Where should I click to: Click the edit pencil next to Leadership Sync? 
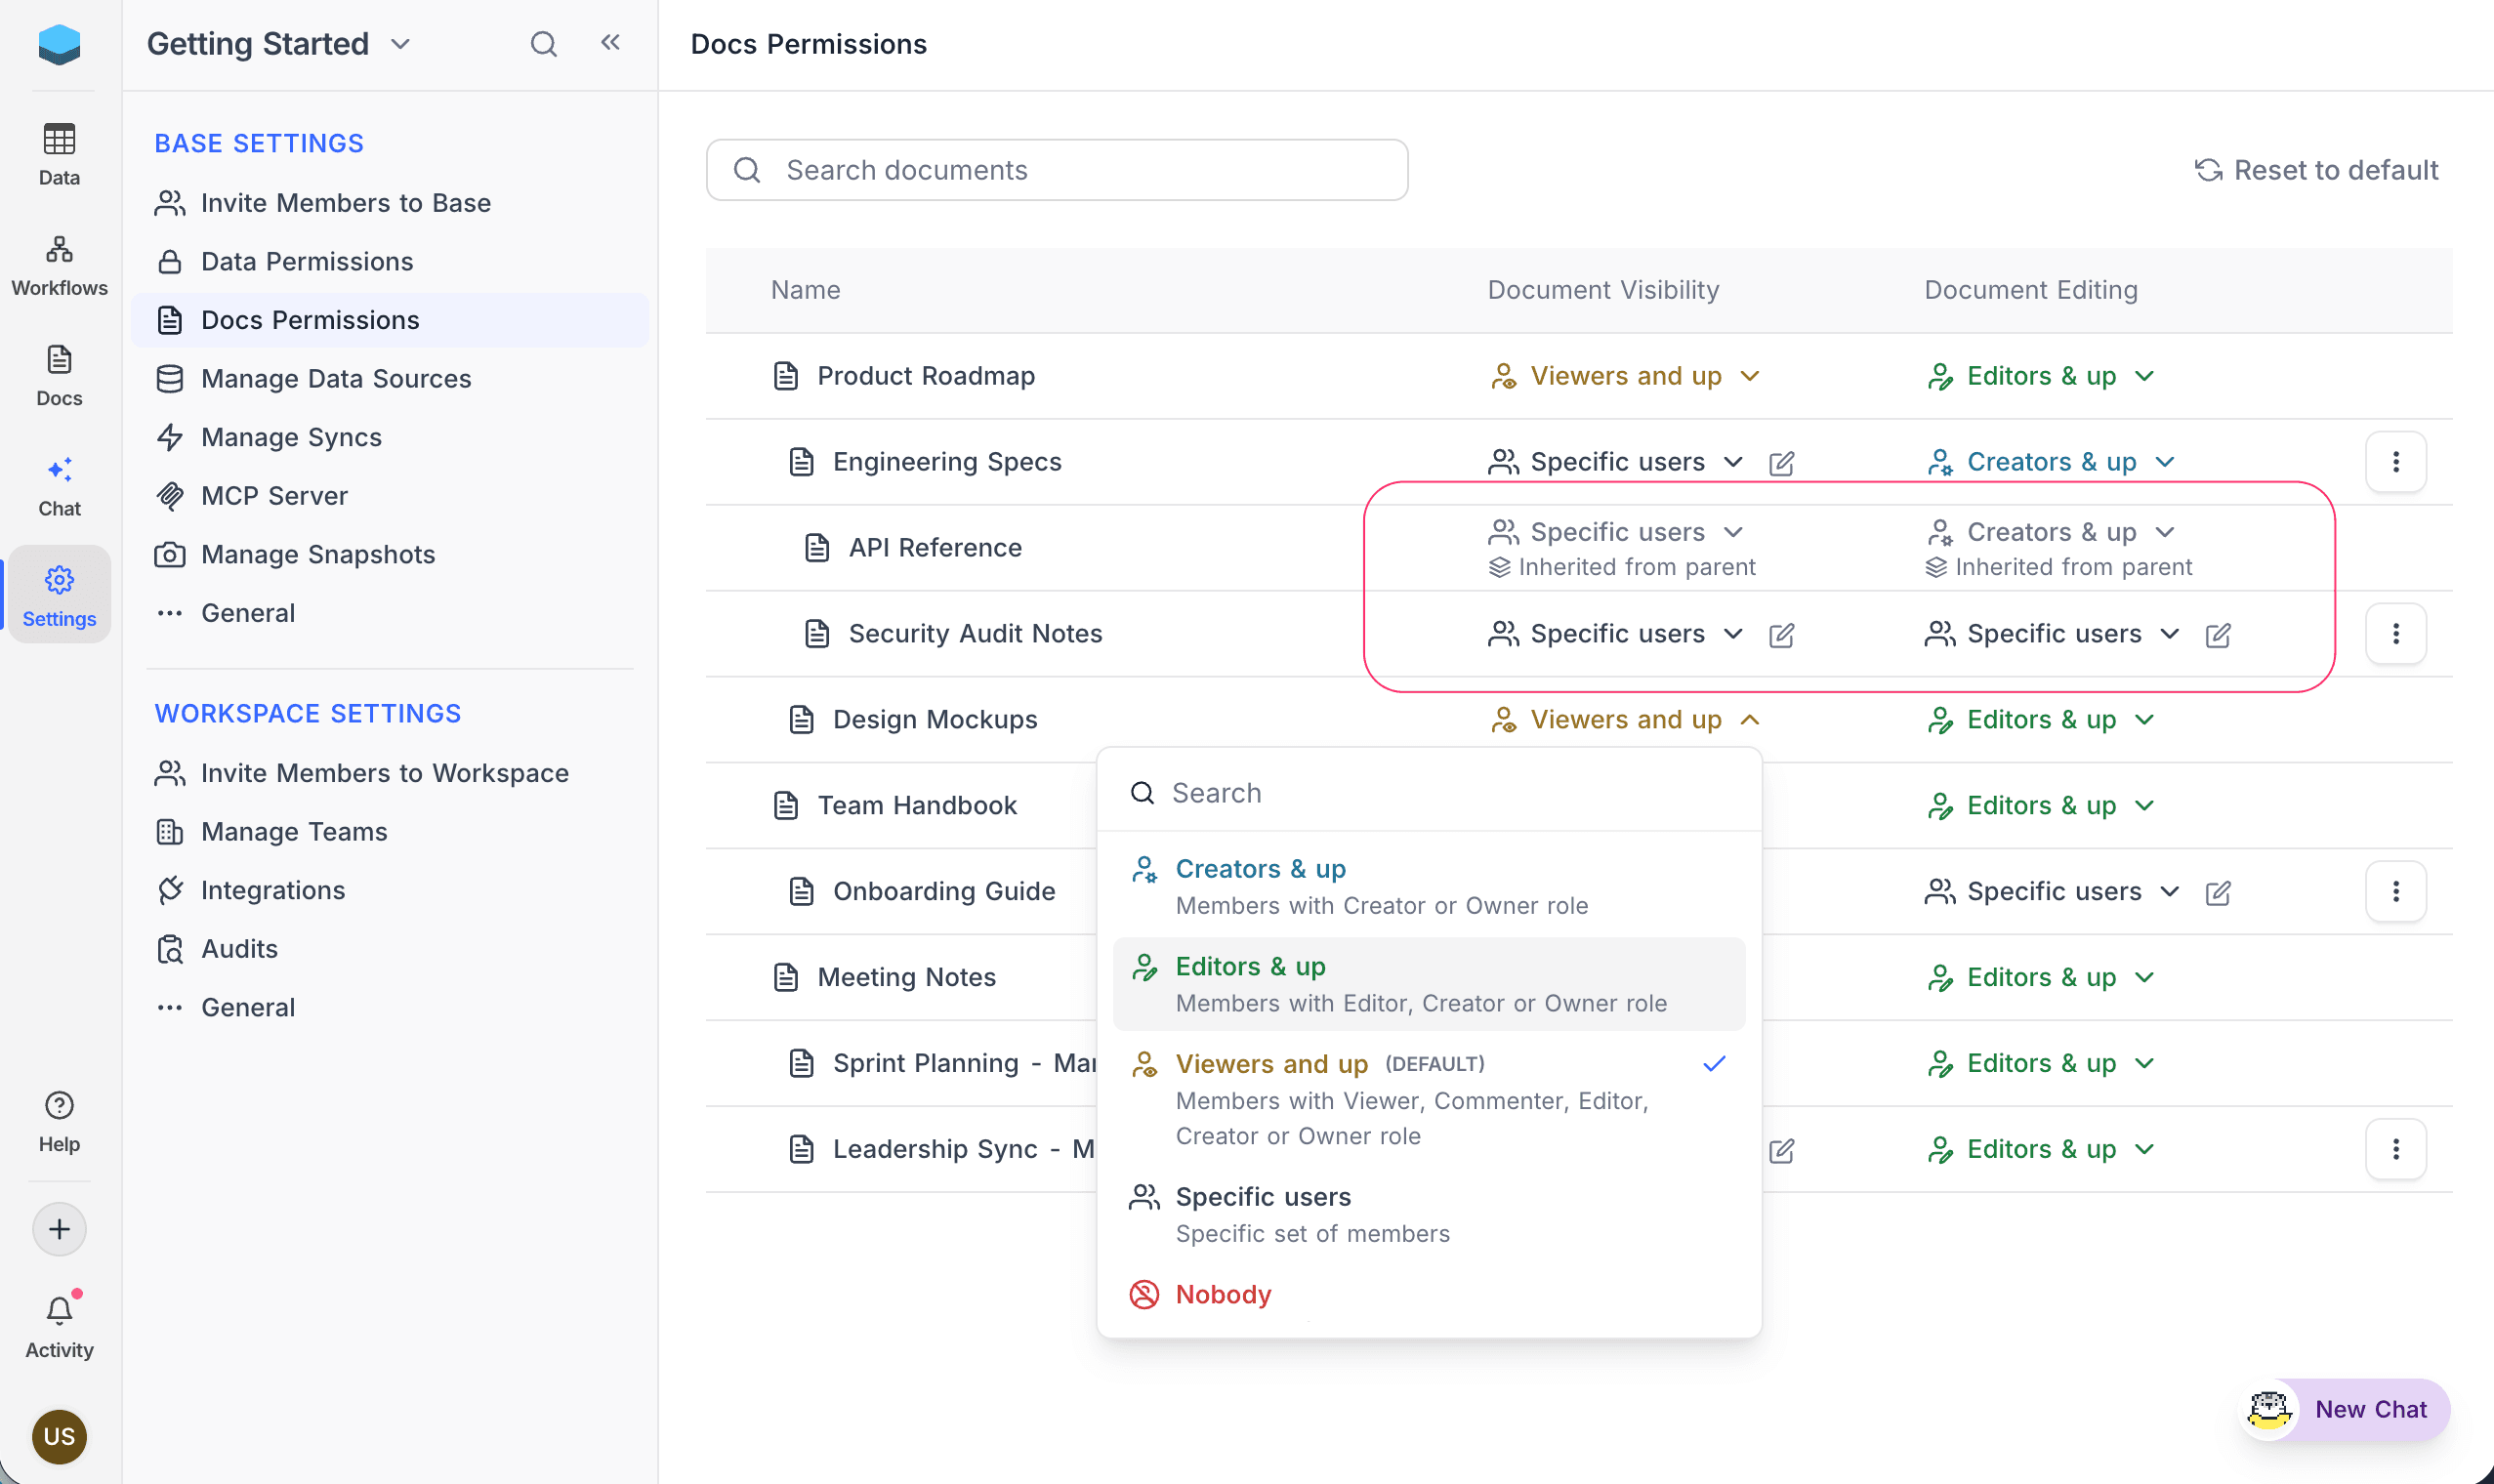click(1782, 1149)
